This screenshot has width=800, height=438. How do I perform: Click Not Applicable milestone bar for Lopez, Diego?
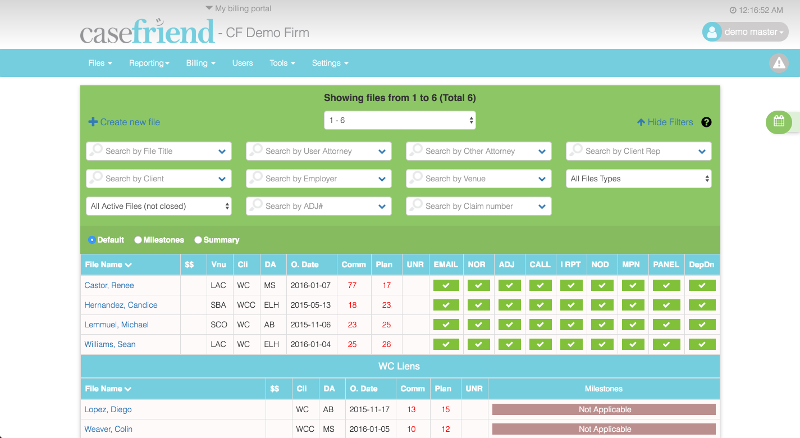click(603, 410)
